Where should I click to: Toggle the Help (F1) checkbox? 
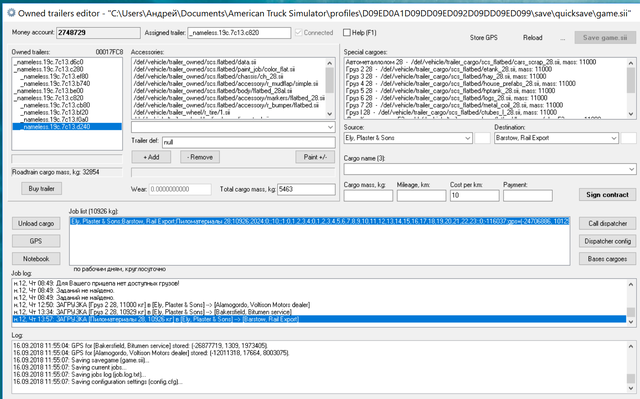pyautogui.click(x=347, y=32)
